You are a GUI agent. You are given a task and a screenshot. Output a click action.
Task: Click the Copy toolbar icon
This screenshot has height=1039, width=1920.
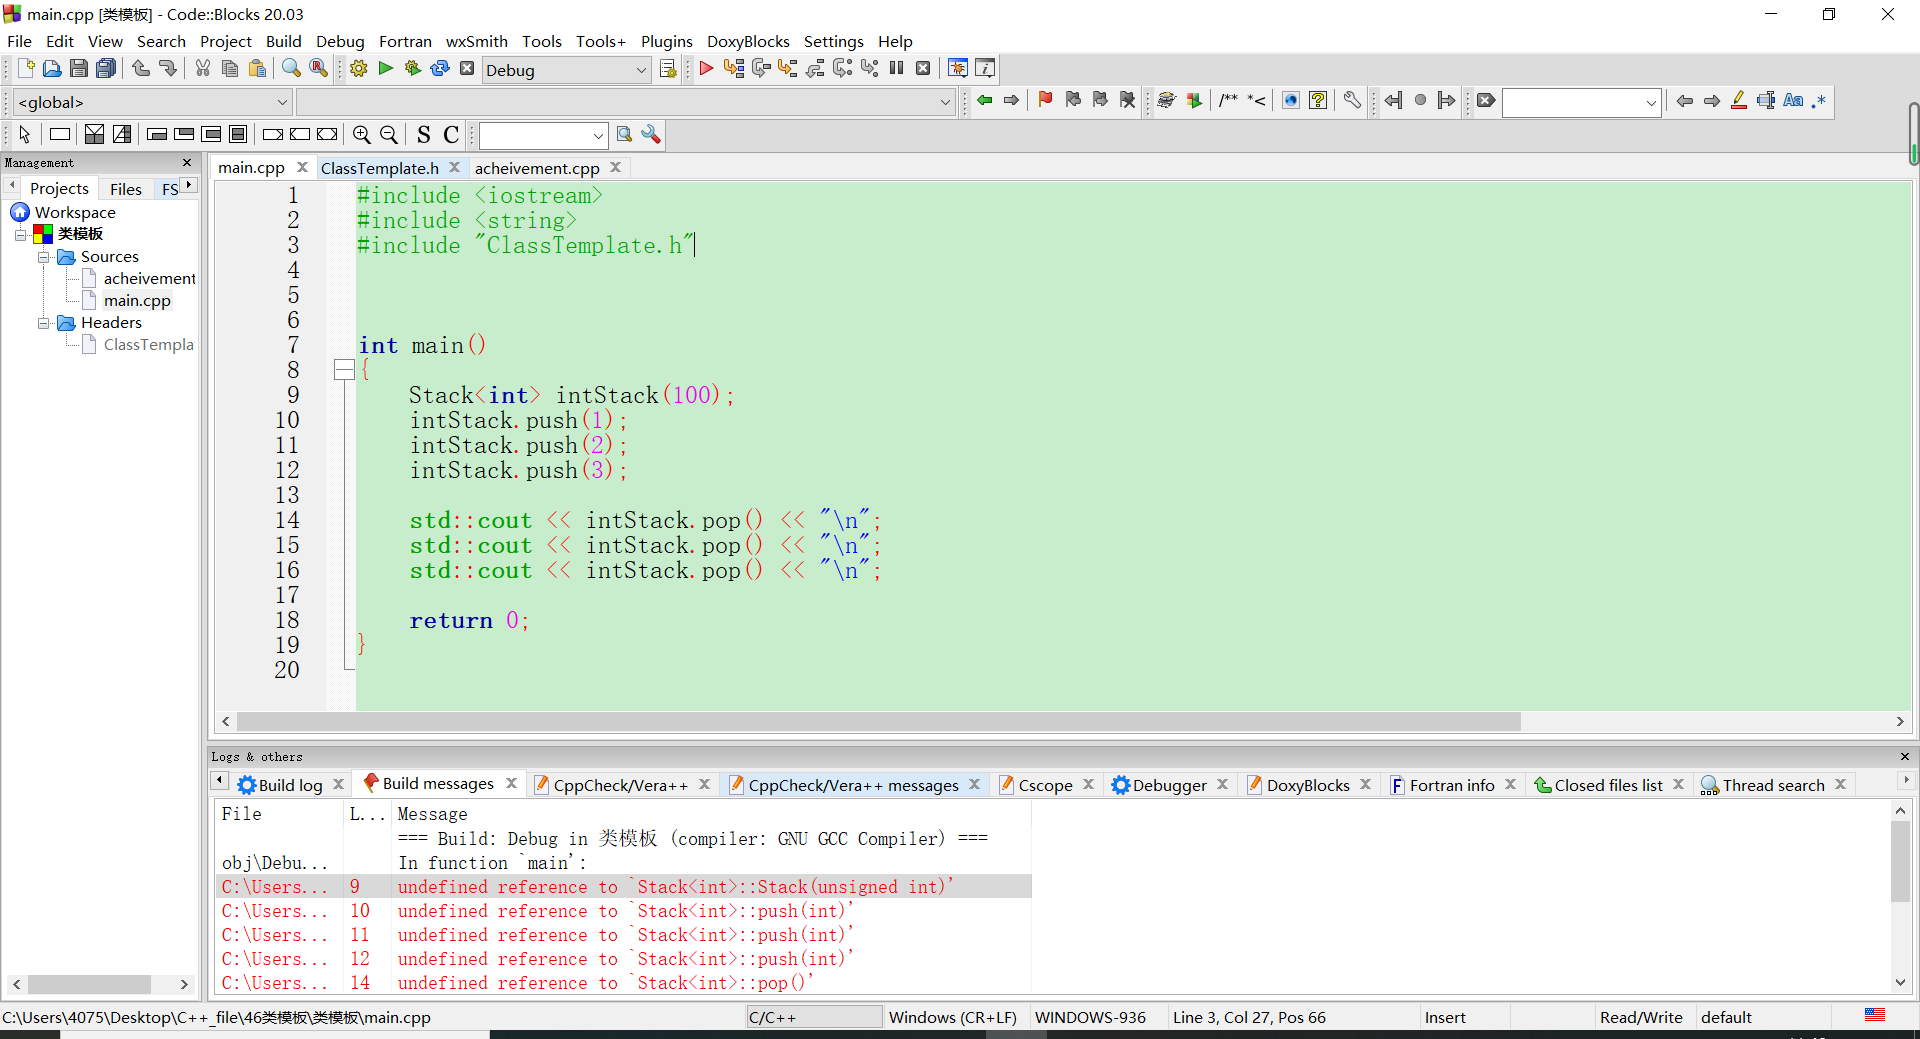[x=230, y=69]
